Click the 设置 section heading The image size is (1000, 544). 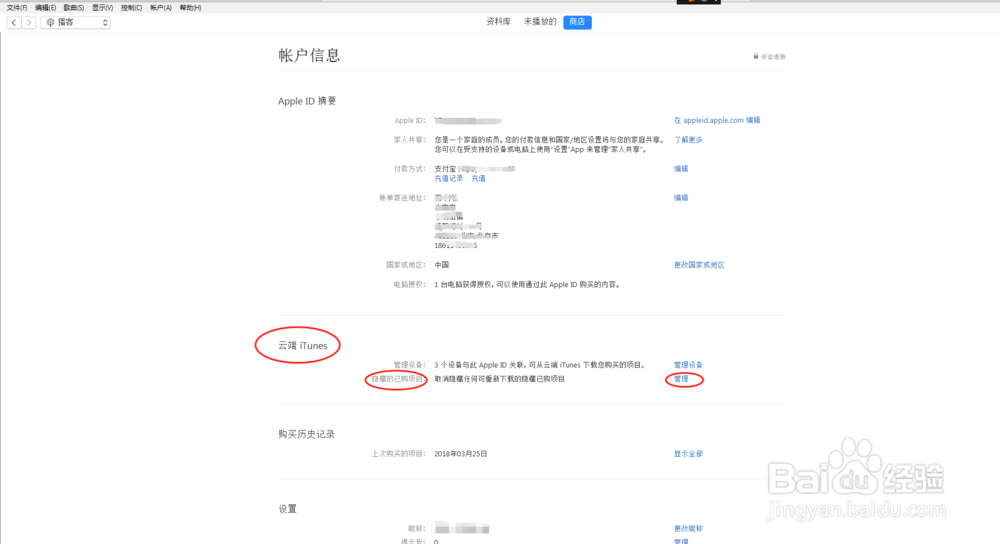point(287,509)
